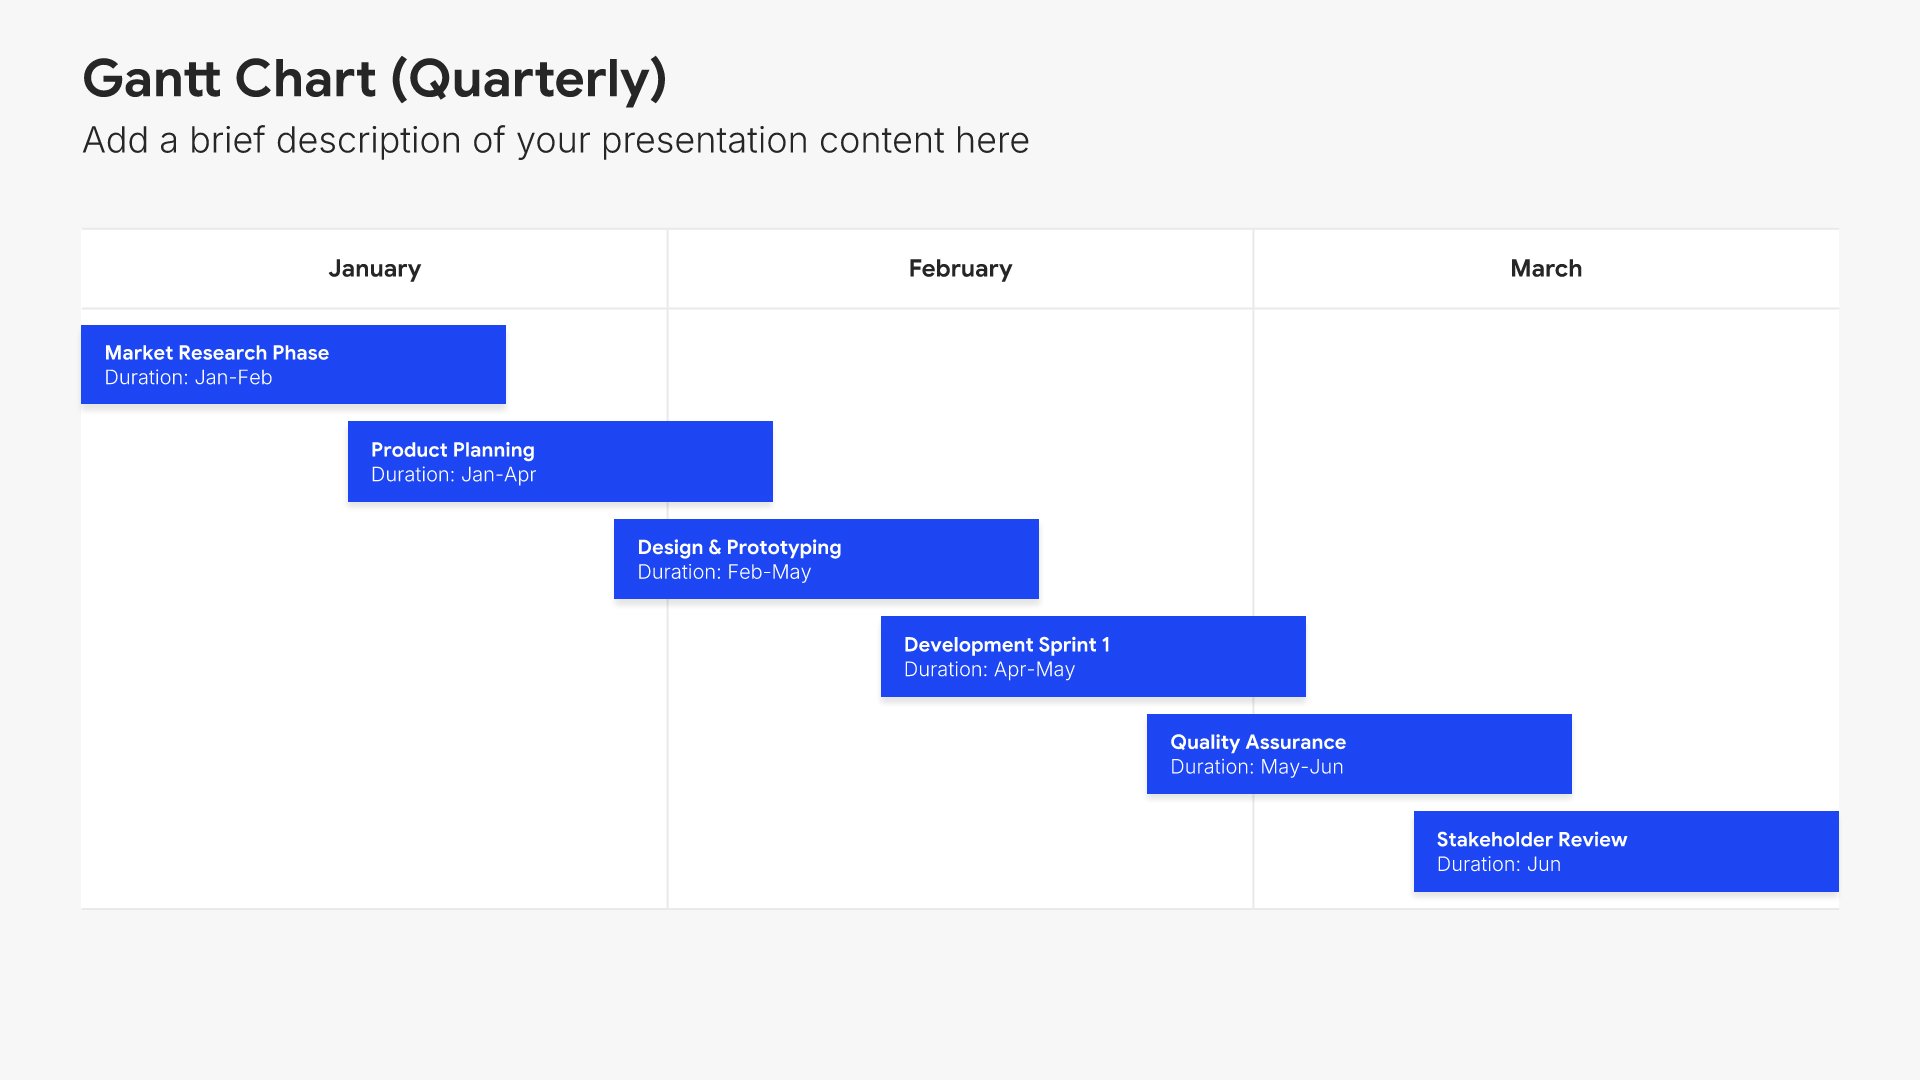Click the "Duration: May-Jun" text
The height and width of the screenshot is (1080, 1920).
coord(1256,767)
